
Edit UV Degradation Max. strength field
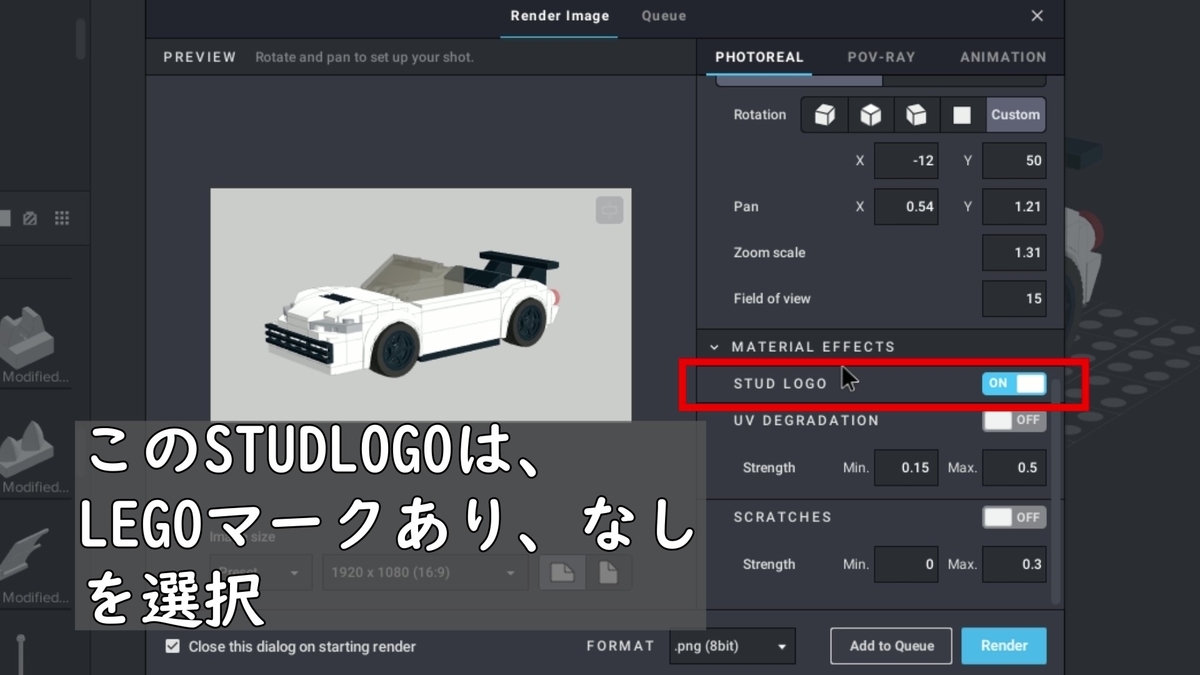(x=1014, y=468)
